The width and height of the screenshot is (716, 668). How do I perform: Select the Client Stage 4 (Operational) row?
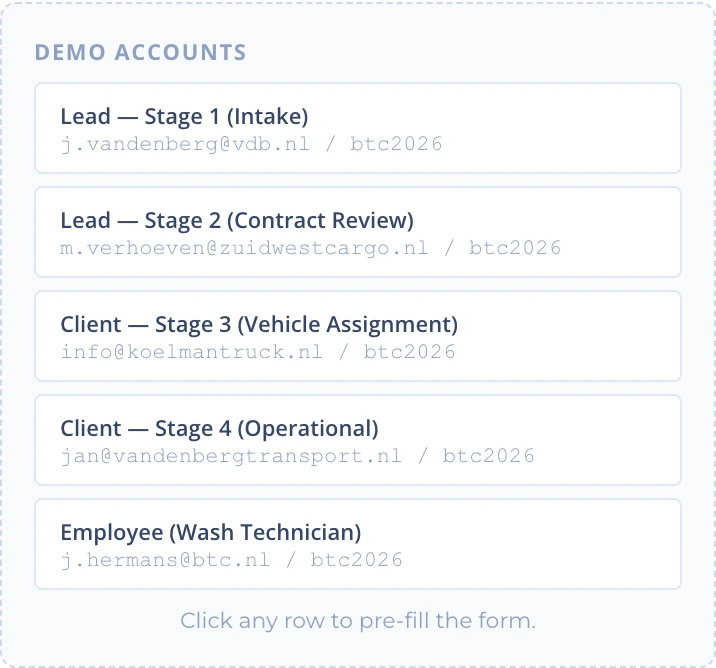click(358, 440)
